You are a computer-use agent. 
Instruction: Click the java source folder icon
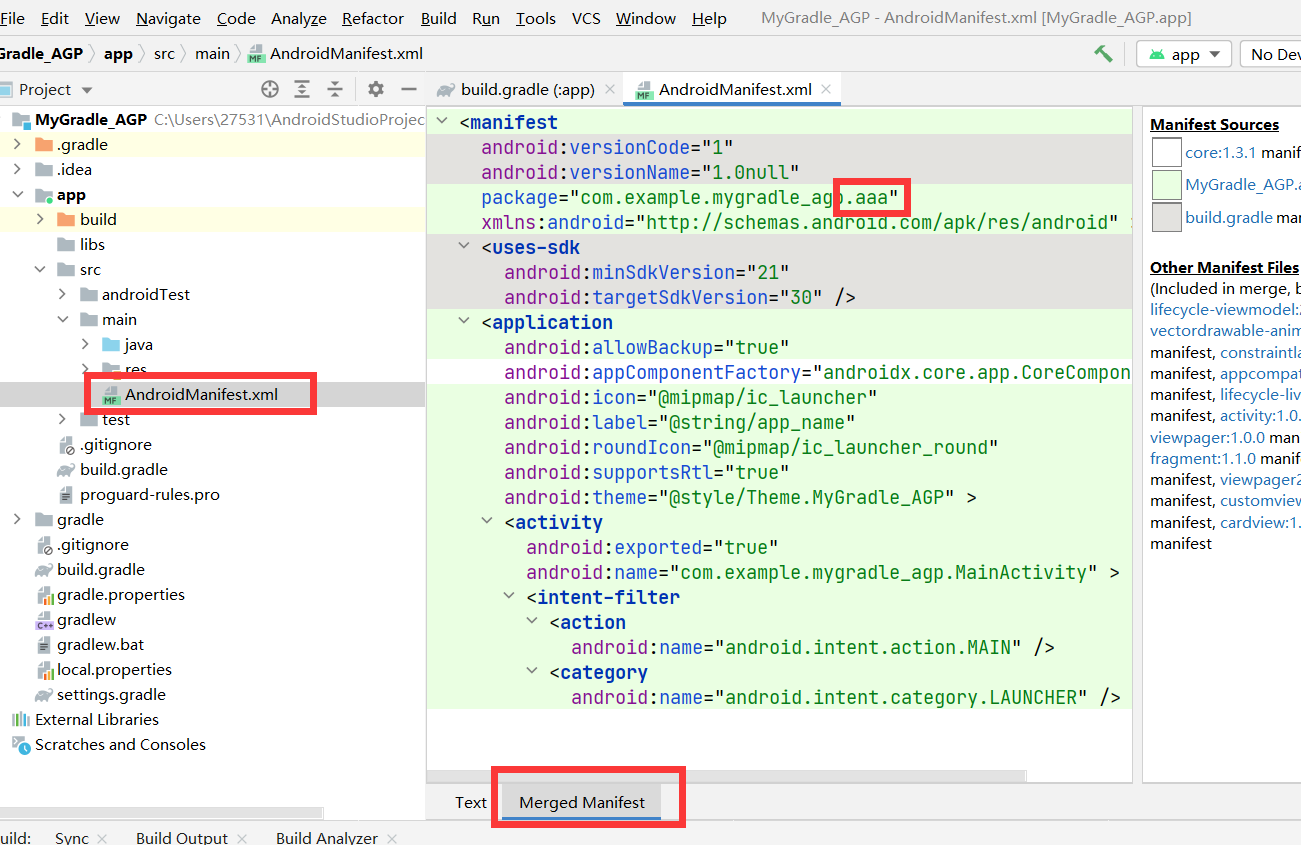111,344
